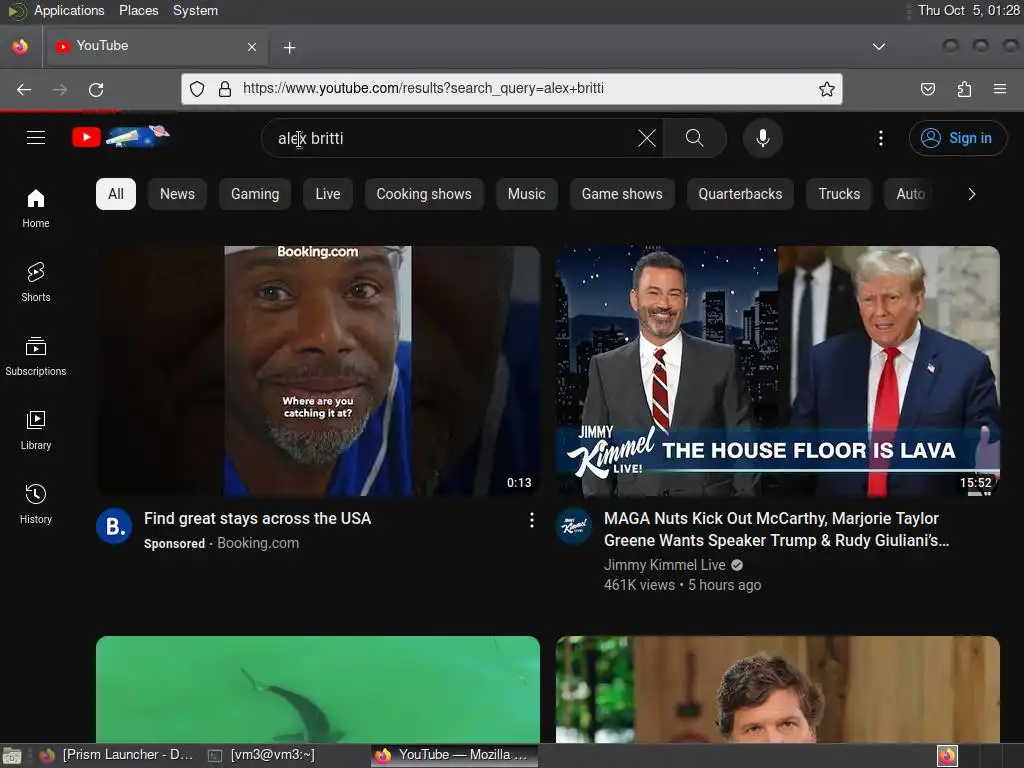The width and height of the screenshot is (1024, 768).
Task: Show more filter chips with right chevron
Action: point(972,194)
